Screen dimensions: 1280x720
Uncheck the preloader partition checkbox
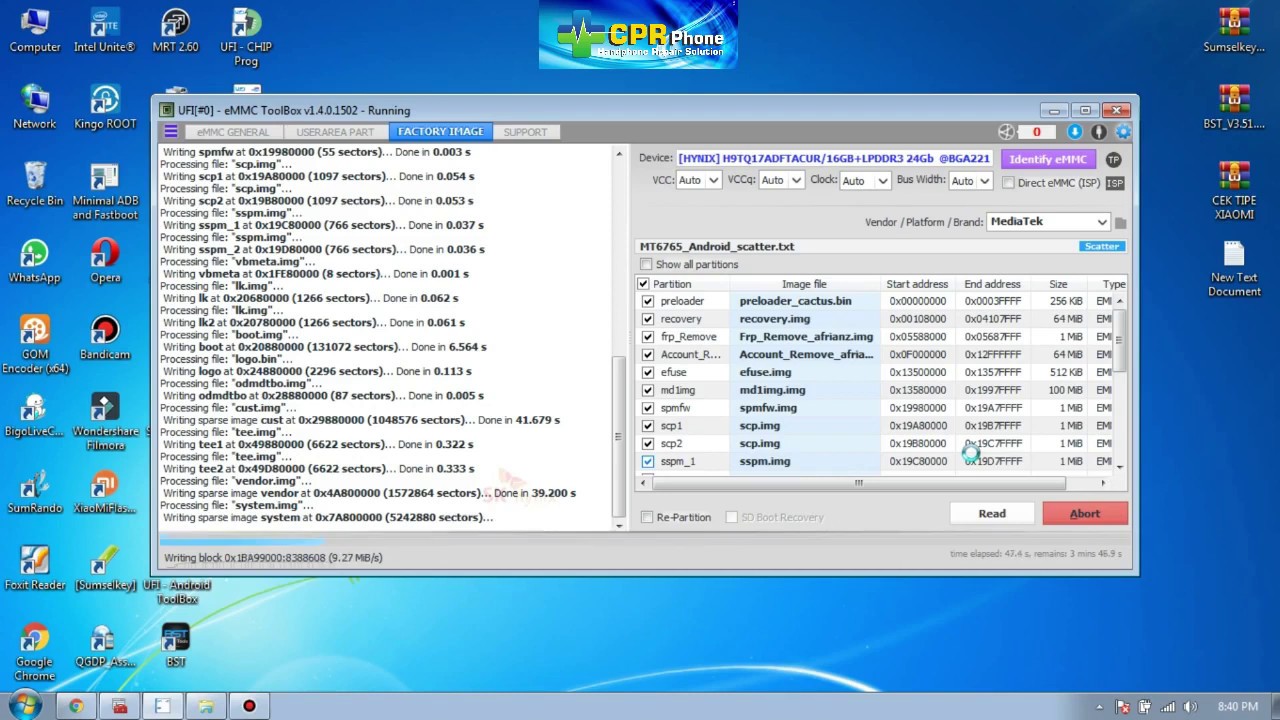click(x=648, y=301)
